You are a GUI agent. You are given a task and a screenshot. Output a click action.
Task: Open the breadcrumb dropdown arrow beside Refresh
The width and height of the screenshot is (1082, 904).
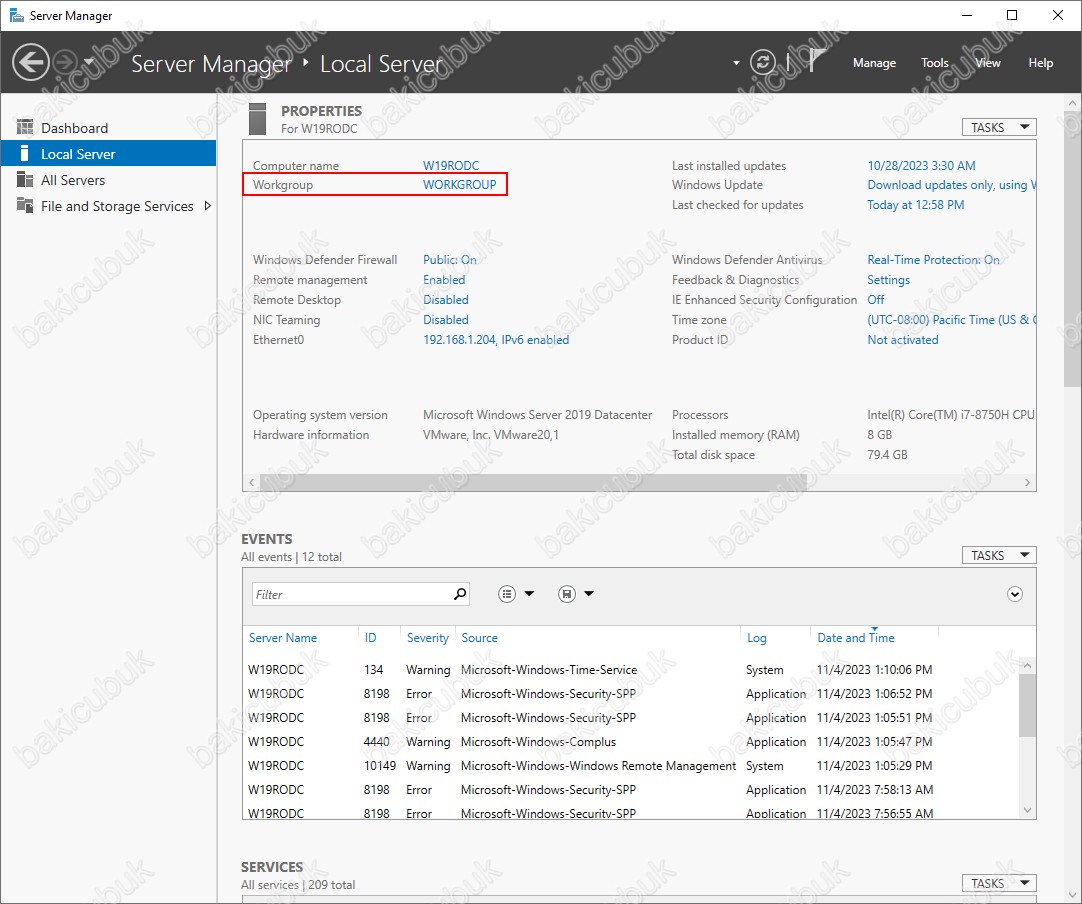(x=736, y=63)
